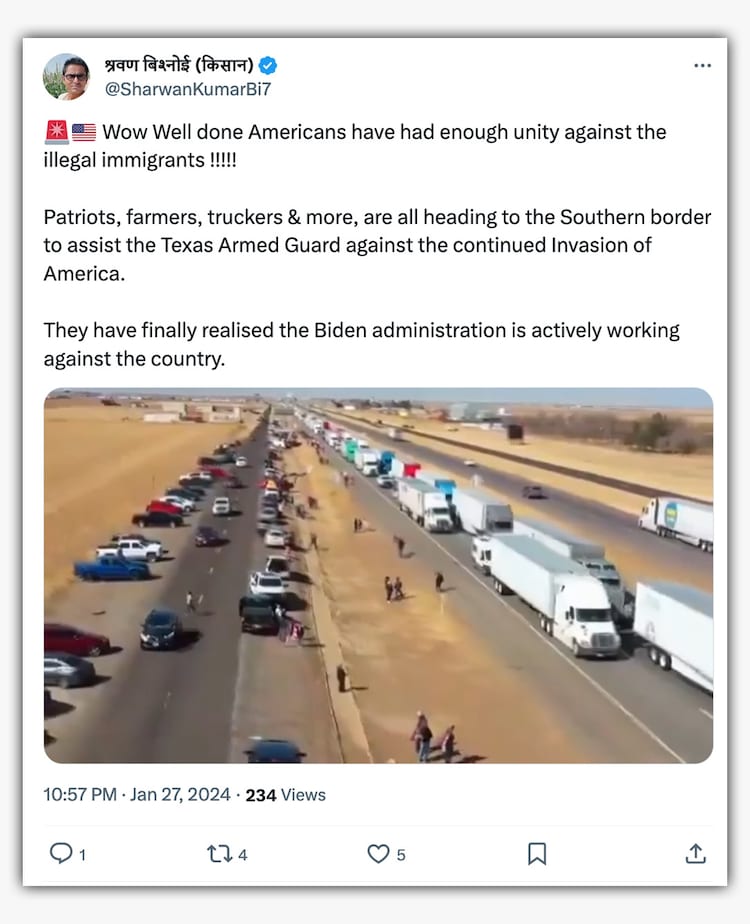Click the like count number 5
This screenshot has height=924, width=750.
pyautogui.click(x=401, y=855)
